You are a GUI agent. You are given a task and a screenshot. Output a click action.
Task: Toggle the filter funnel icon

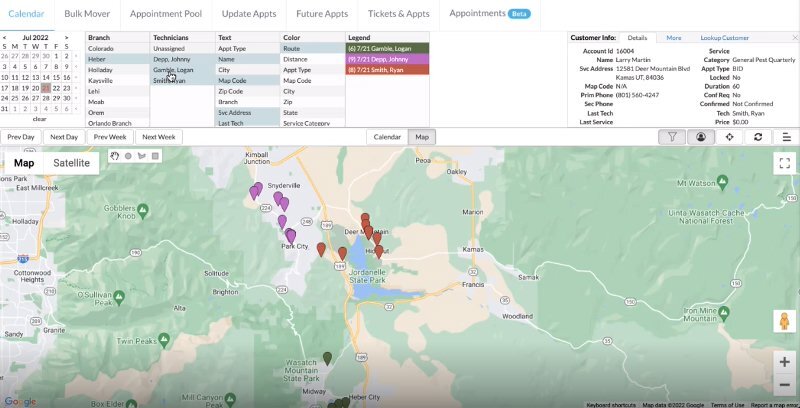(x=672, y=137)
